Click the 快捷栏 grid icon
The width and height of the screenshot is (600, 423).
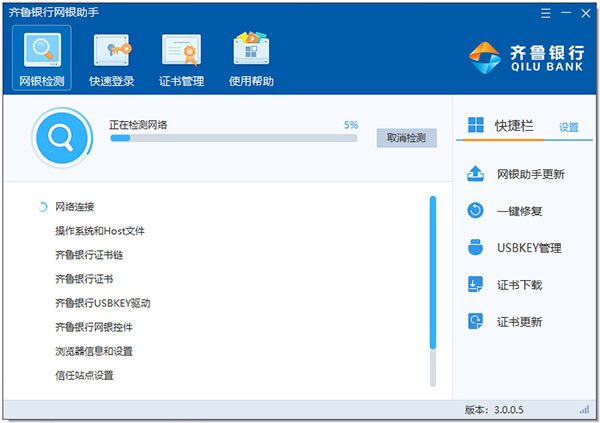click(476, 125)
